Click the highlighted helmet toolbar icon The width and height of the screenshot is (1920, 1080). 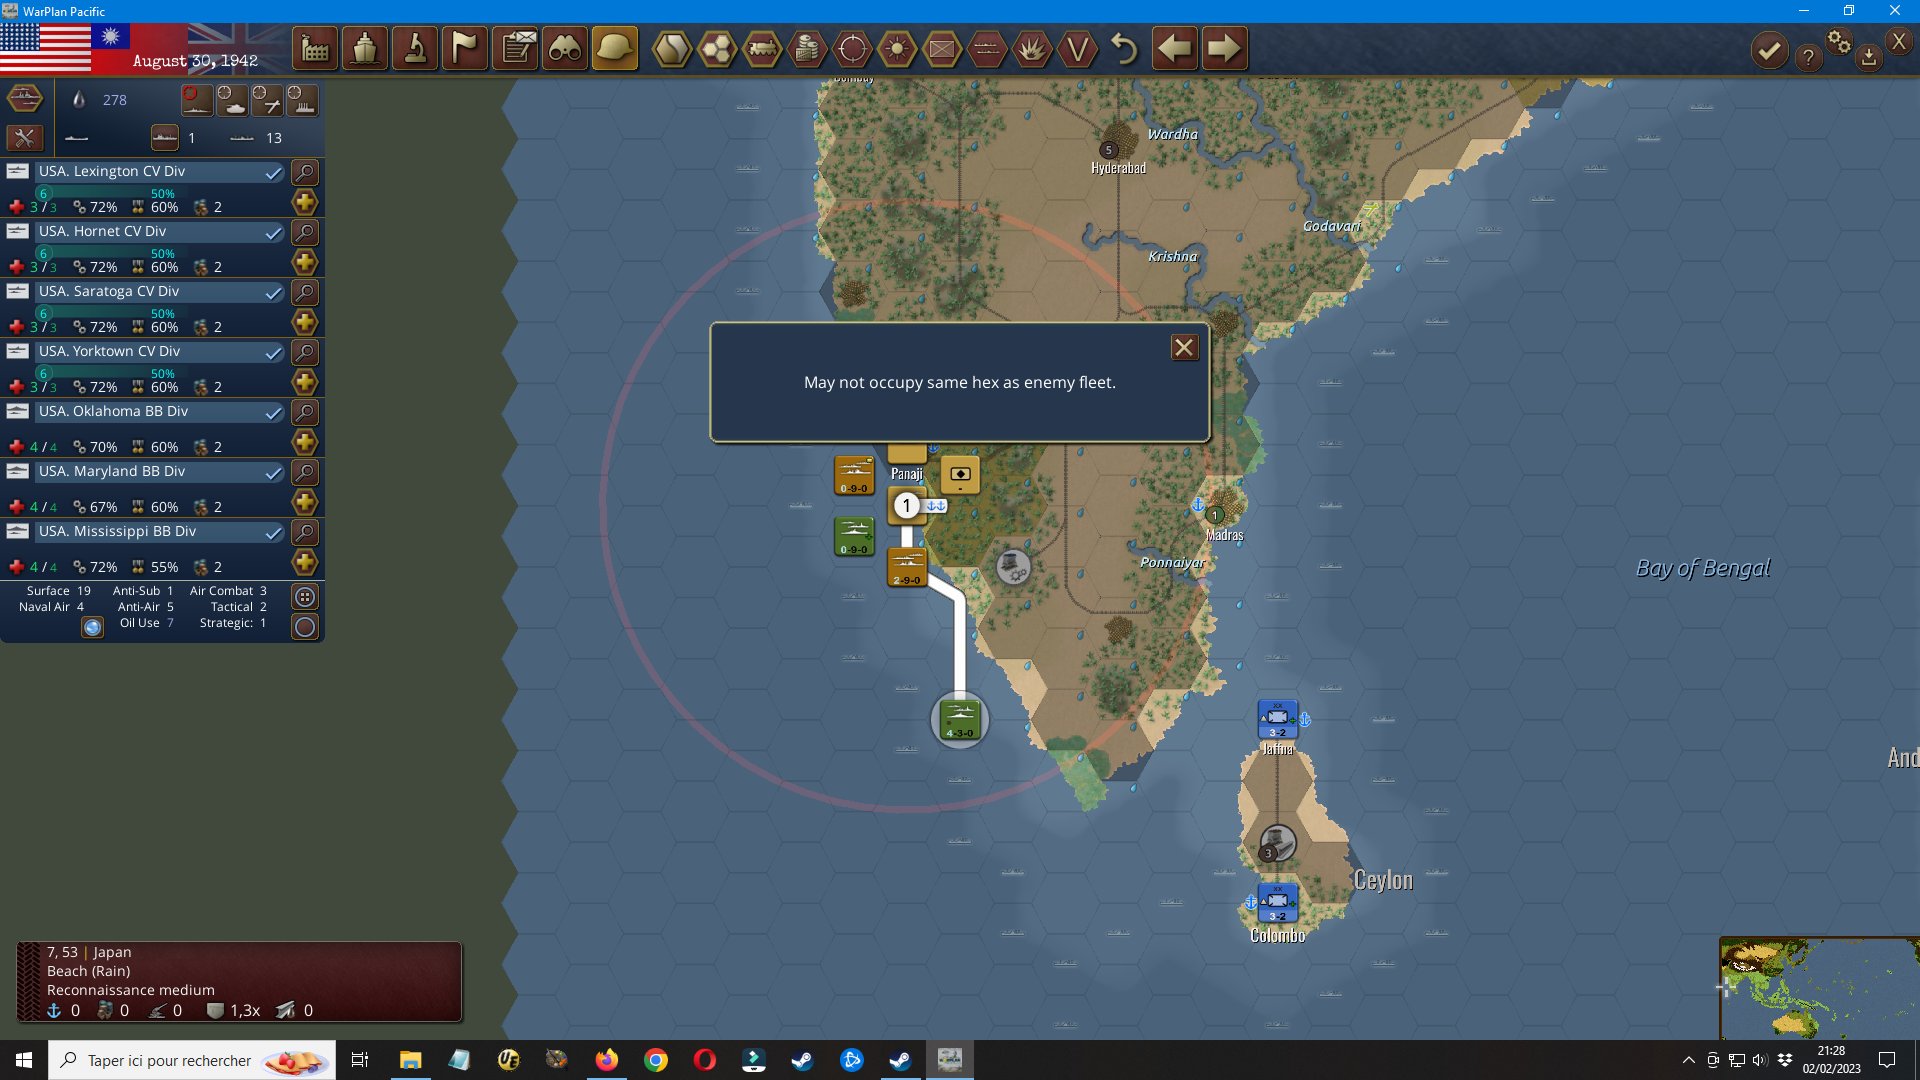(x=615, y=49)
